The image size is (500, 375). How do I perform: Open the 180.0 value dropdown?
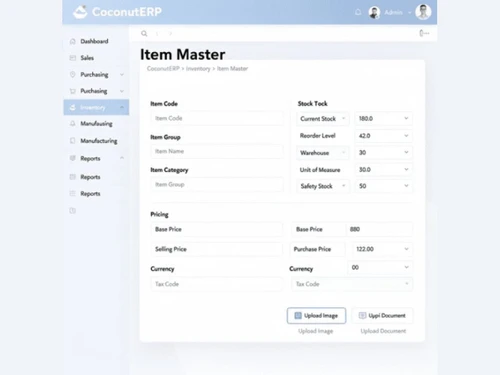(383, 119)
